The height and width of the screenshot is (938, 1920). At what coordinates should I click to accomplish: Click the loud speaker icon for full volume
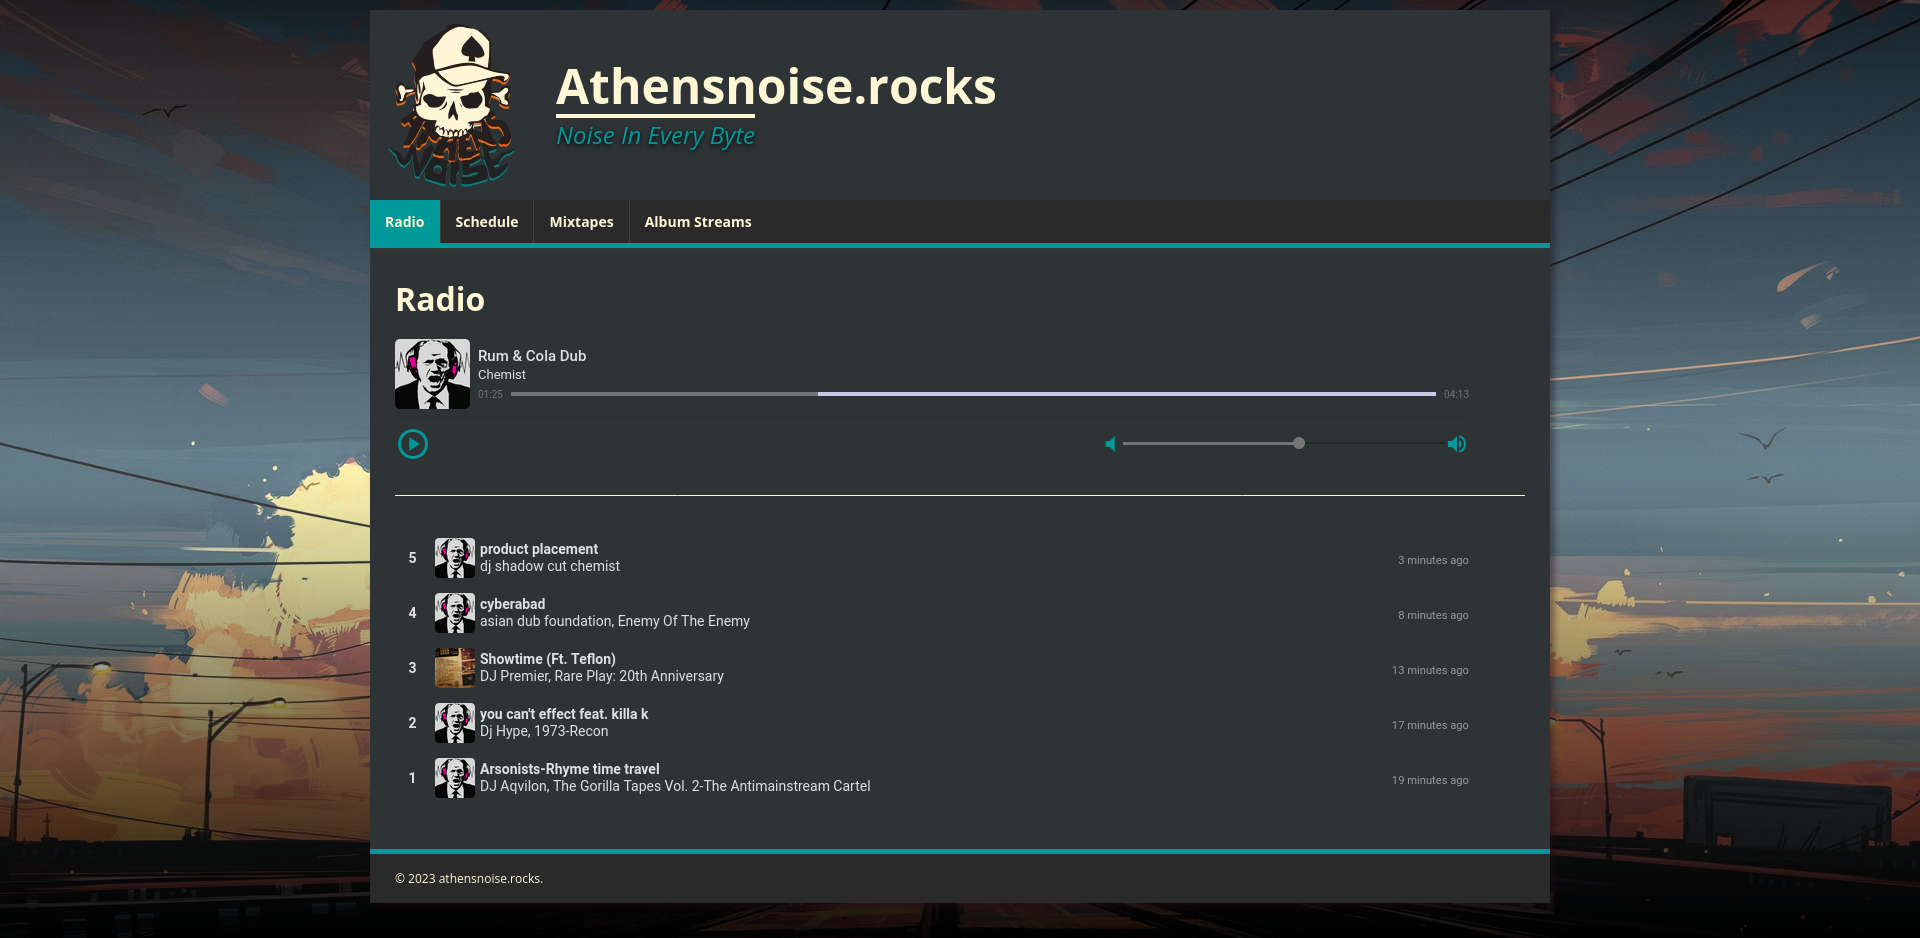tap(1457, 444)
